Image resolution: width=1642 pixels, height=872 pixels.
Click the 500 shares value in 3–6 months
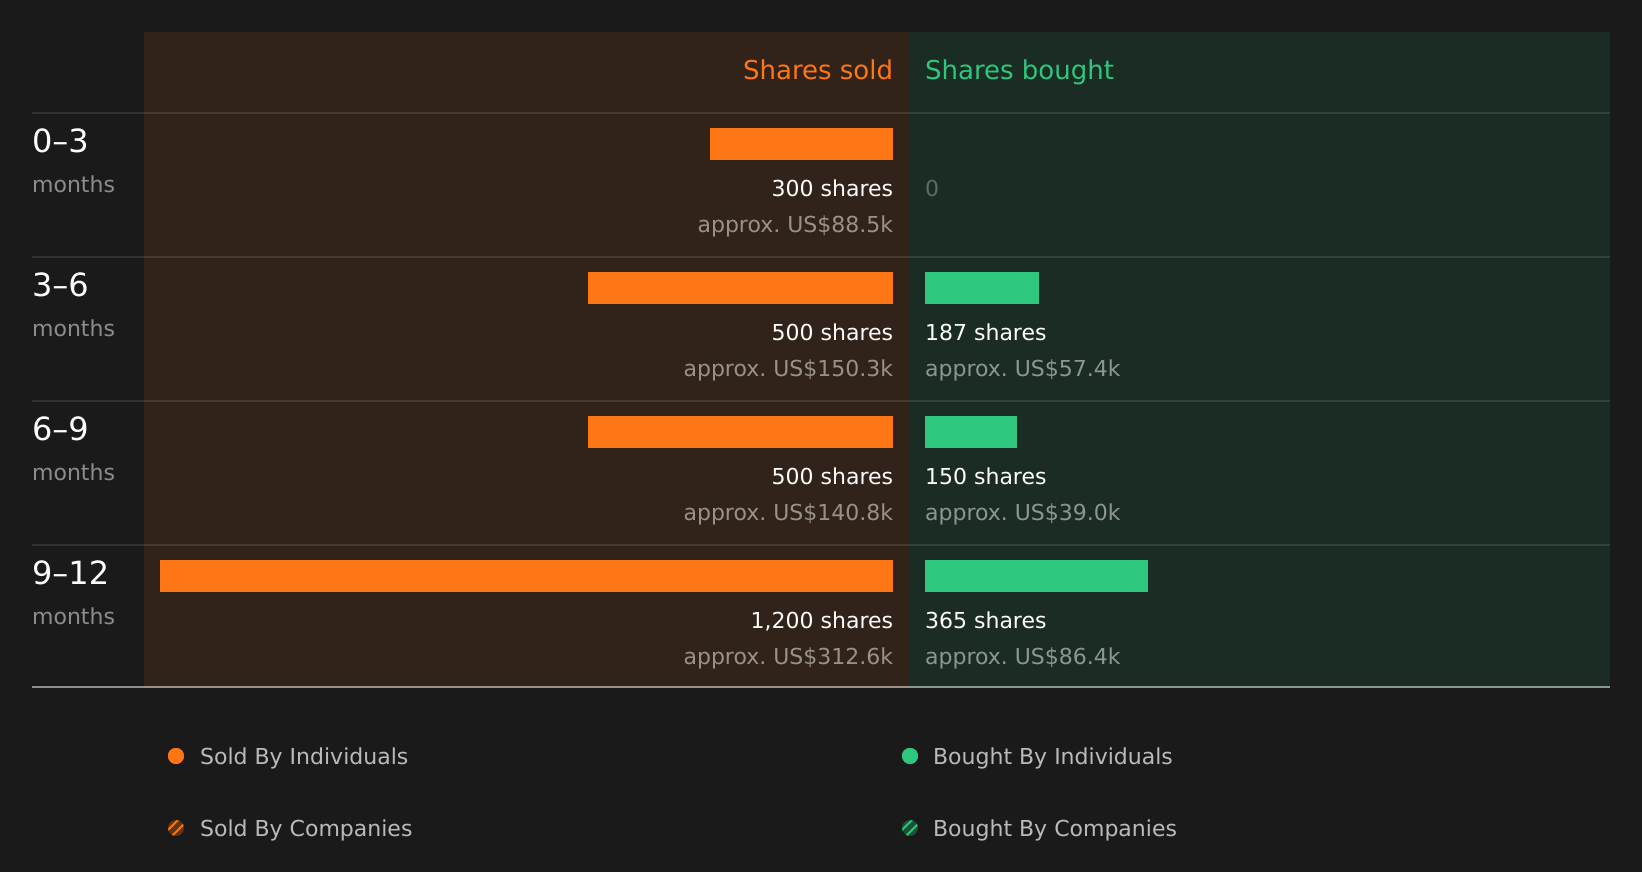(832, 332)
